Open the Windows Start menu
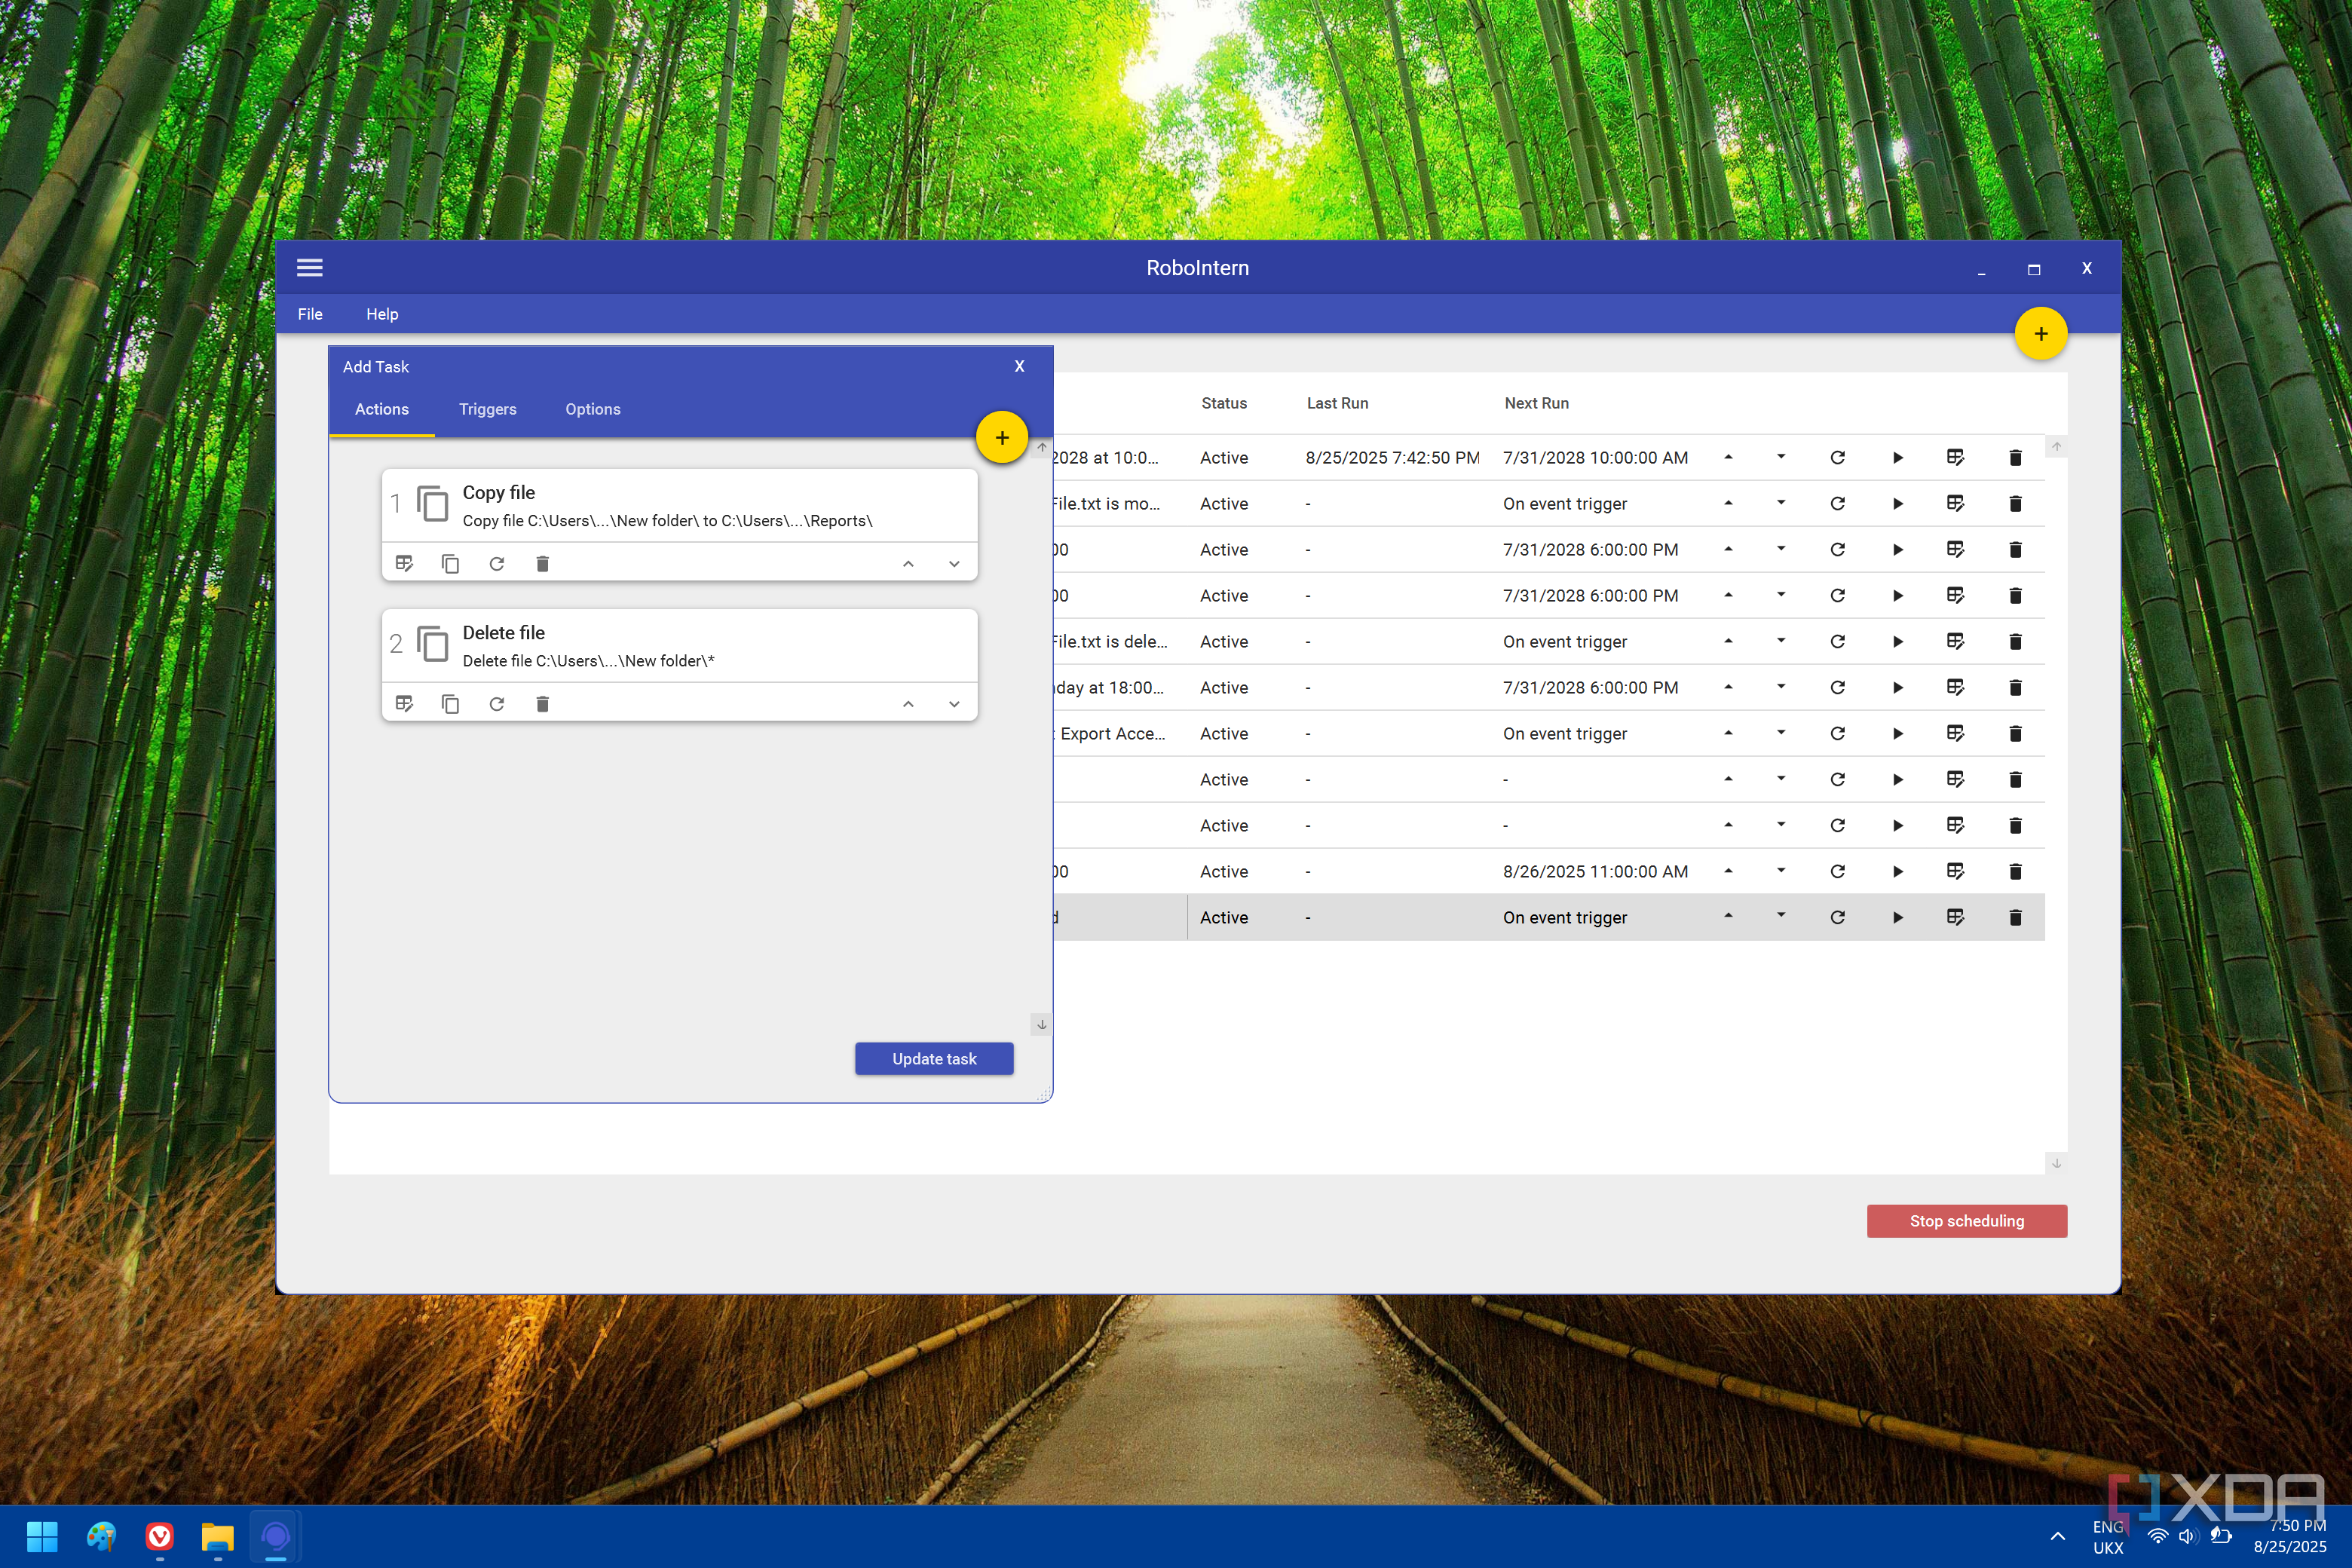This screenshot has height=1568, width=2352. (42, 1536)
